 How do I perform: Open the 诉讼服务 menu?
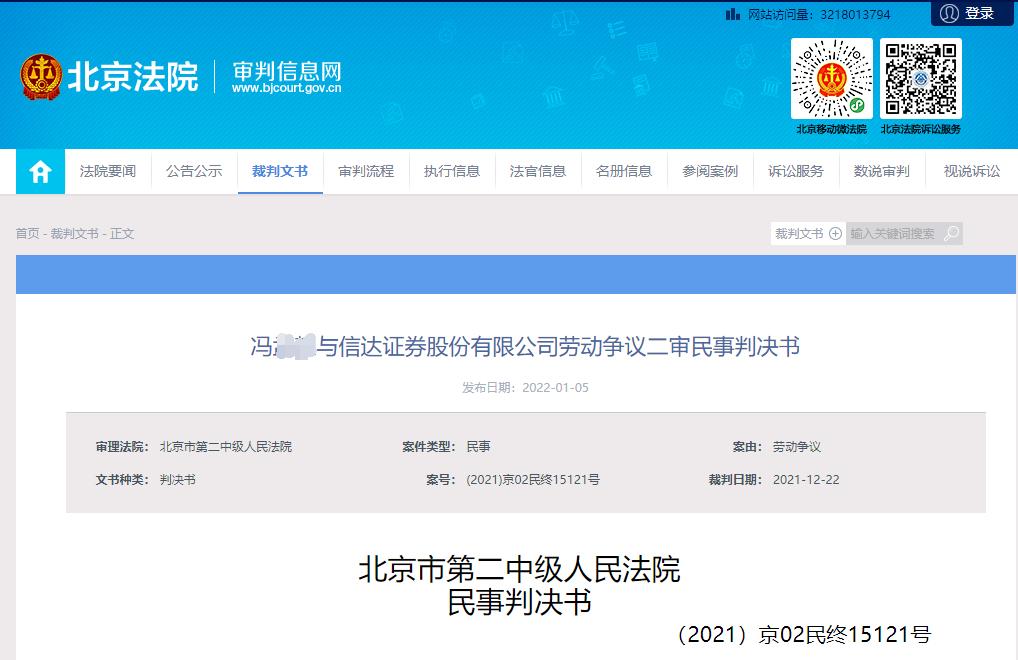tap(796, 171)
